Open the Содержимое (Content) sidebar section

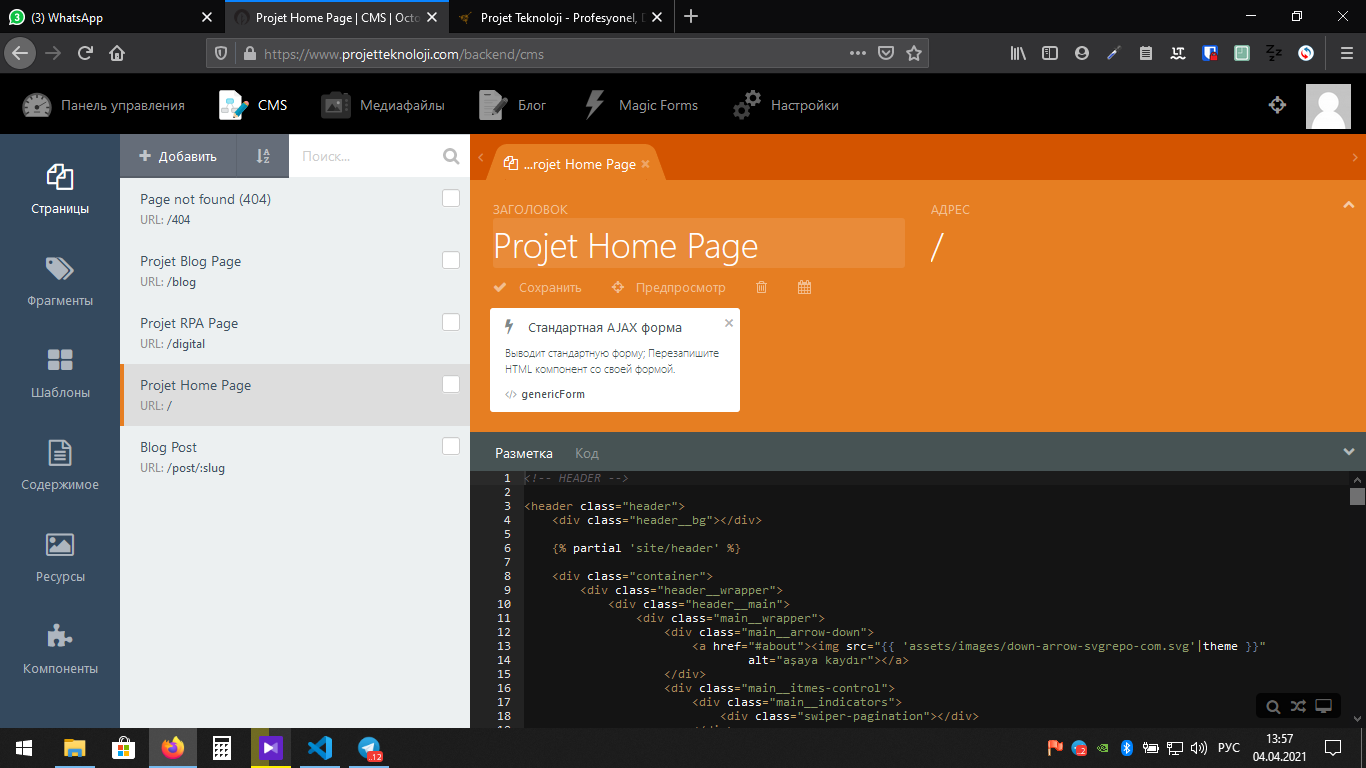point(60,465)
